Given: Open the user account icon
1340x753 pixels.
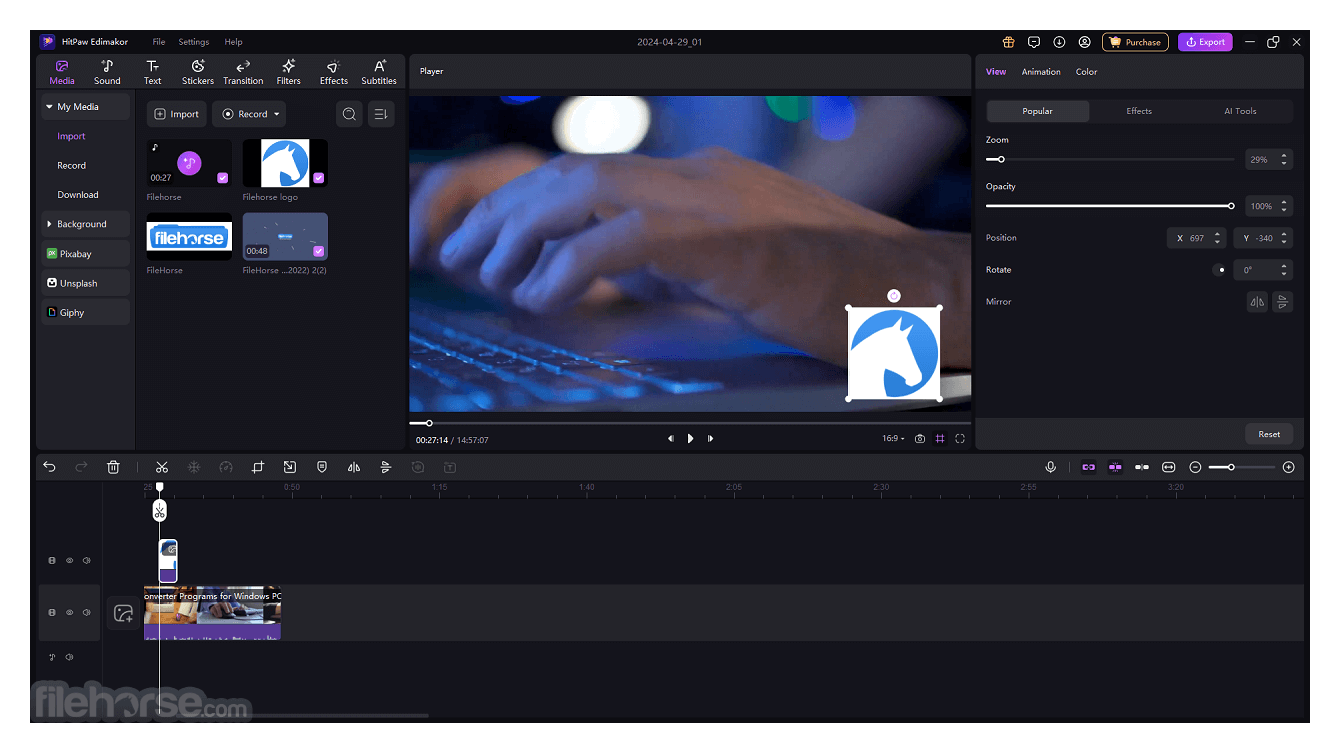Looking at the screenshot, I should (x=1085, y=42).
